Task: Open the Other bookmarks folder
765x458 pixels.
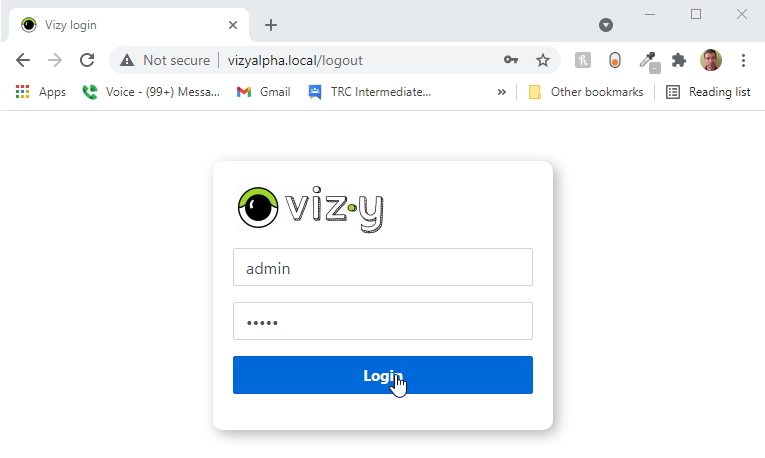Action: tap(586, 92)
